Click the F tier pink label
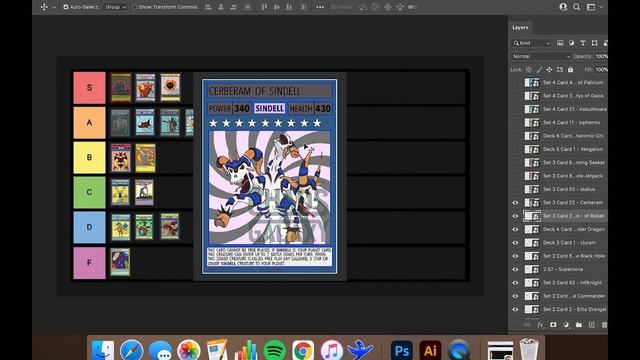Viewport: 640px width, 360px height. pyautogui.click(x=89, y=263)
